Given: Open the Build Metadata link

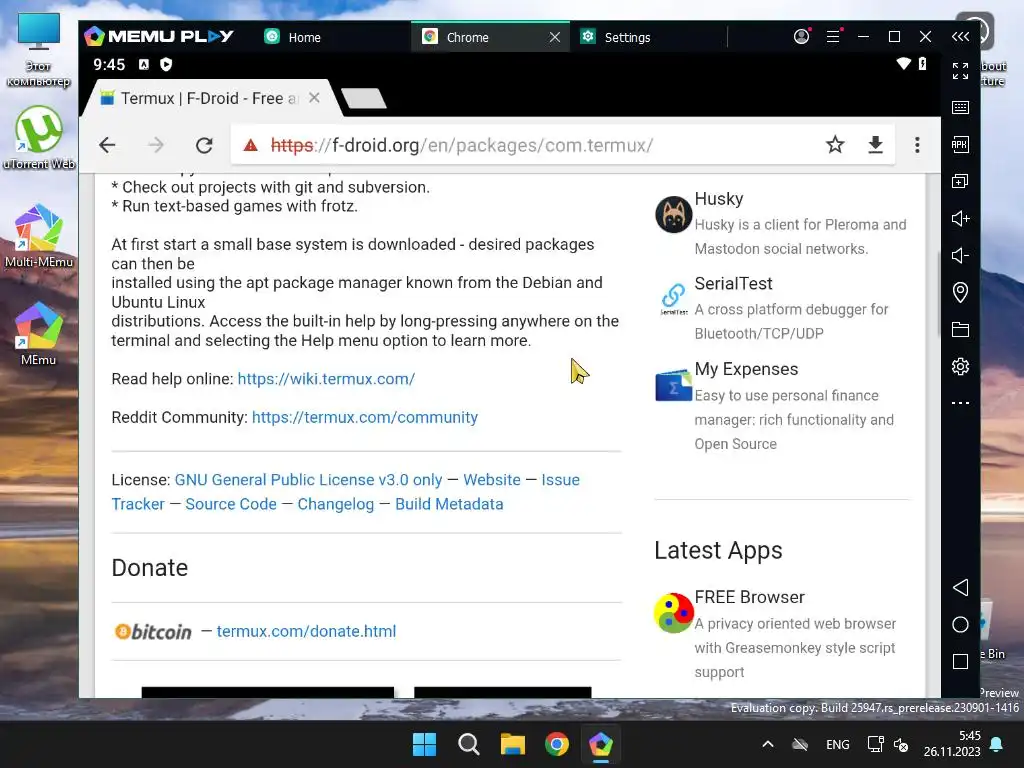Looking at the screenshot, I should (x=449, y=504).
